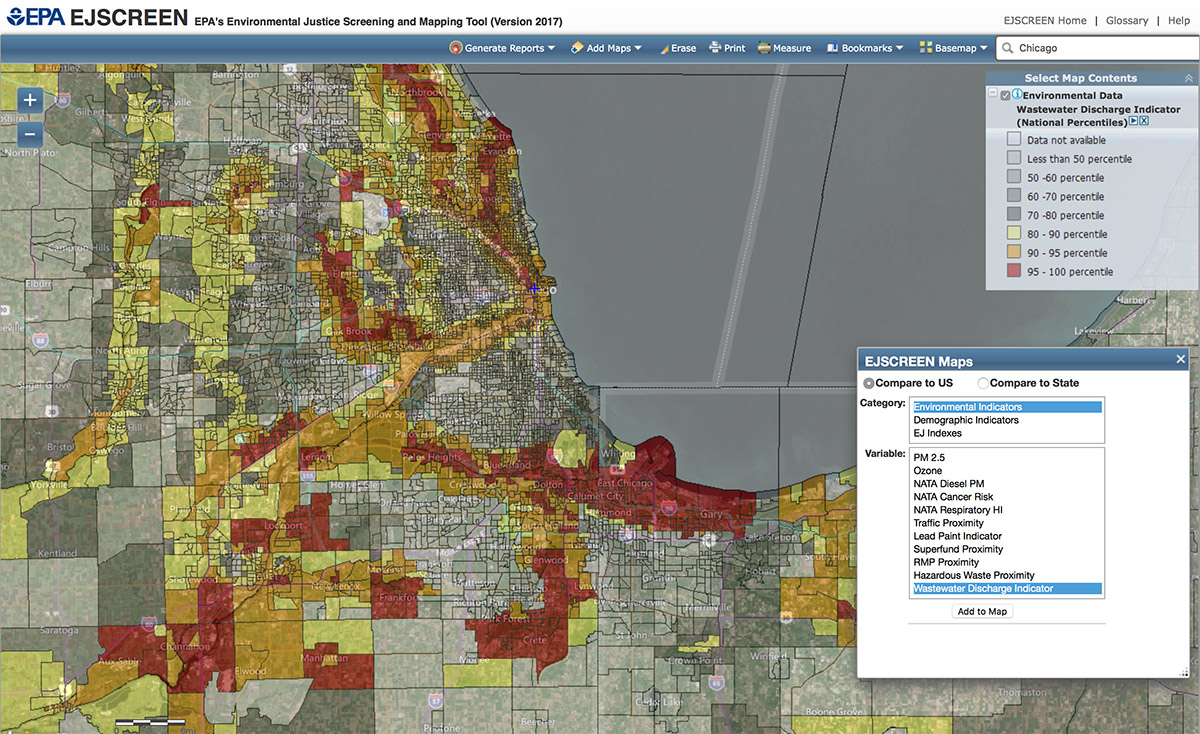Screen dimensions: 1200x734
Task: Select the Compare to US radio button
Action: (868, 383)
